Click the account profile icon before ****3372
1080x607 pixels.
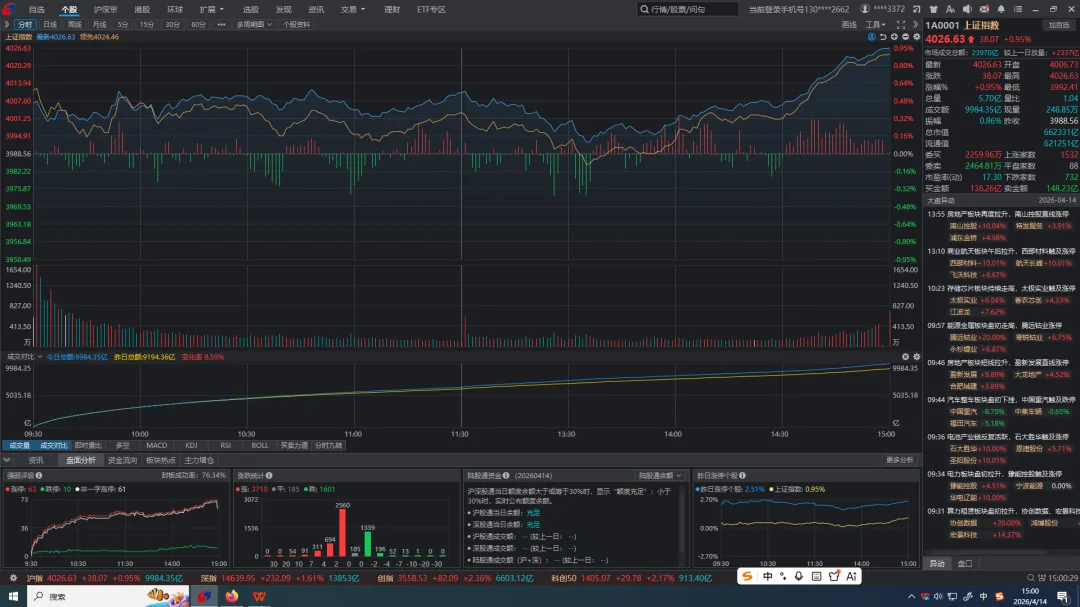pyautogui.click(x=864, y=9)
